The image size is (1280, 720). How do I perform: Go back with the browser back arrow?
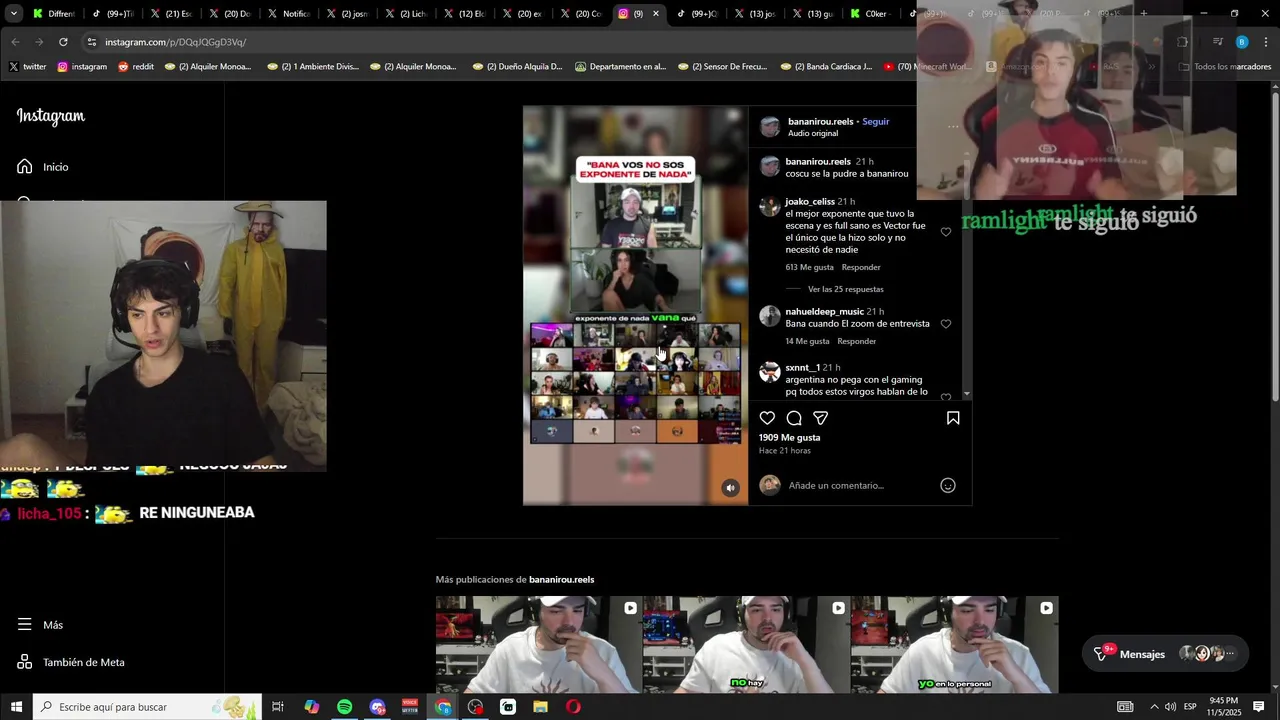pos(15,42)
